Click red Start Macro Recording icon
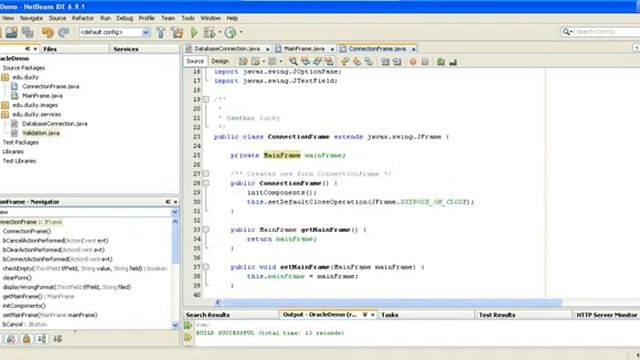640x360 pixels. pyautogui.click(x=413, y=62)
